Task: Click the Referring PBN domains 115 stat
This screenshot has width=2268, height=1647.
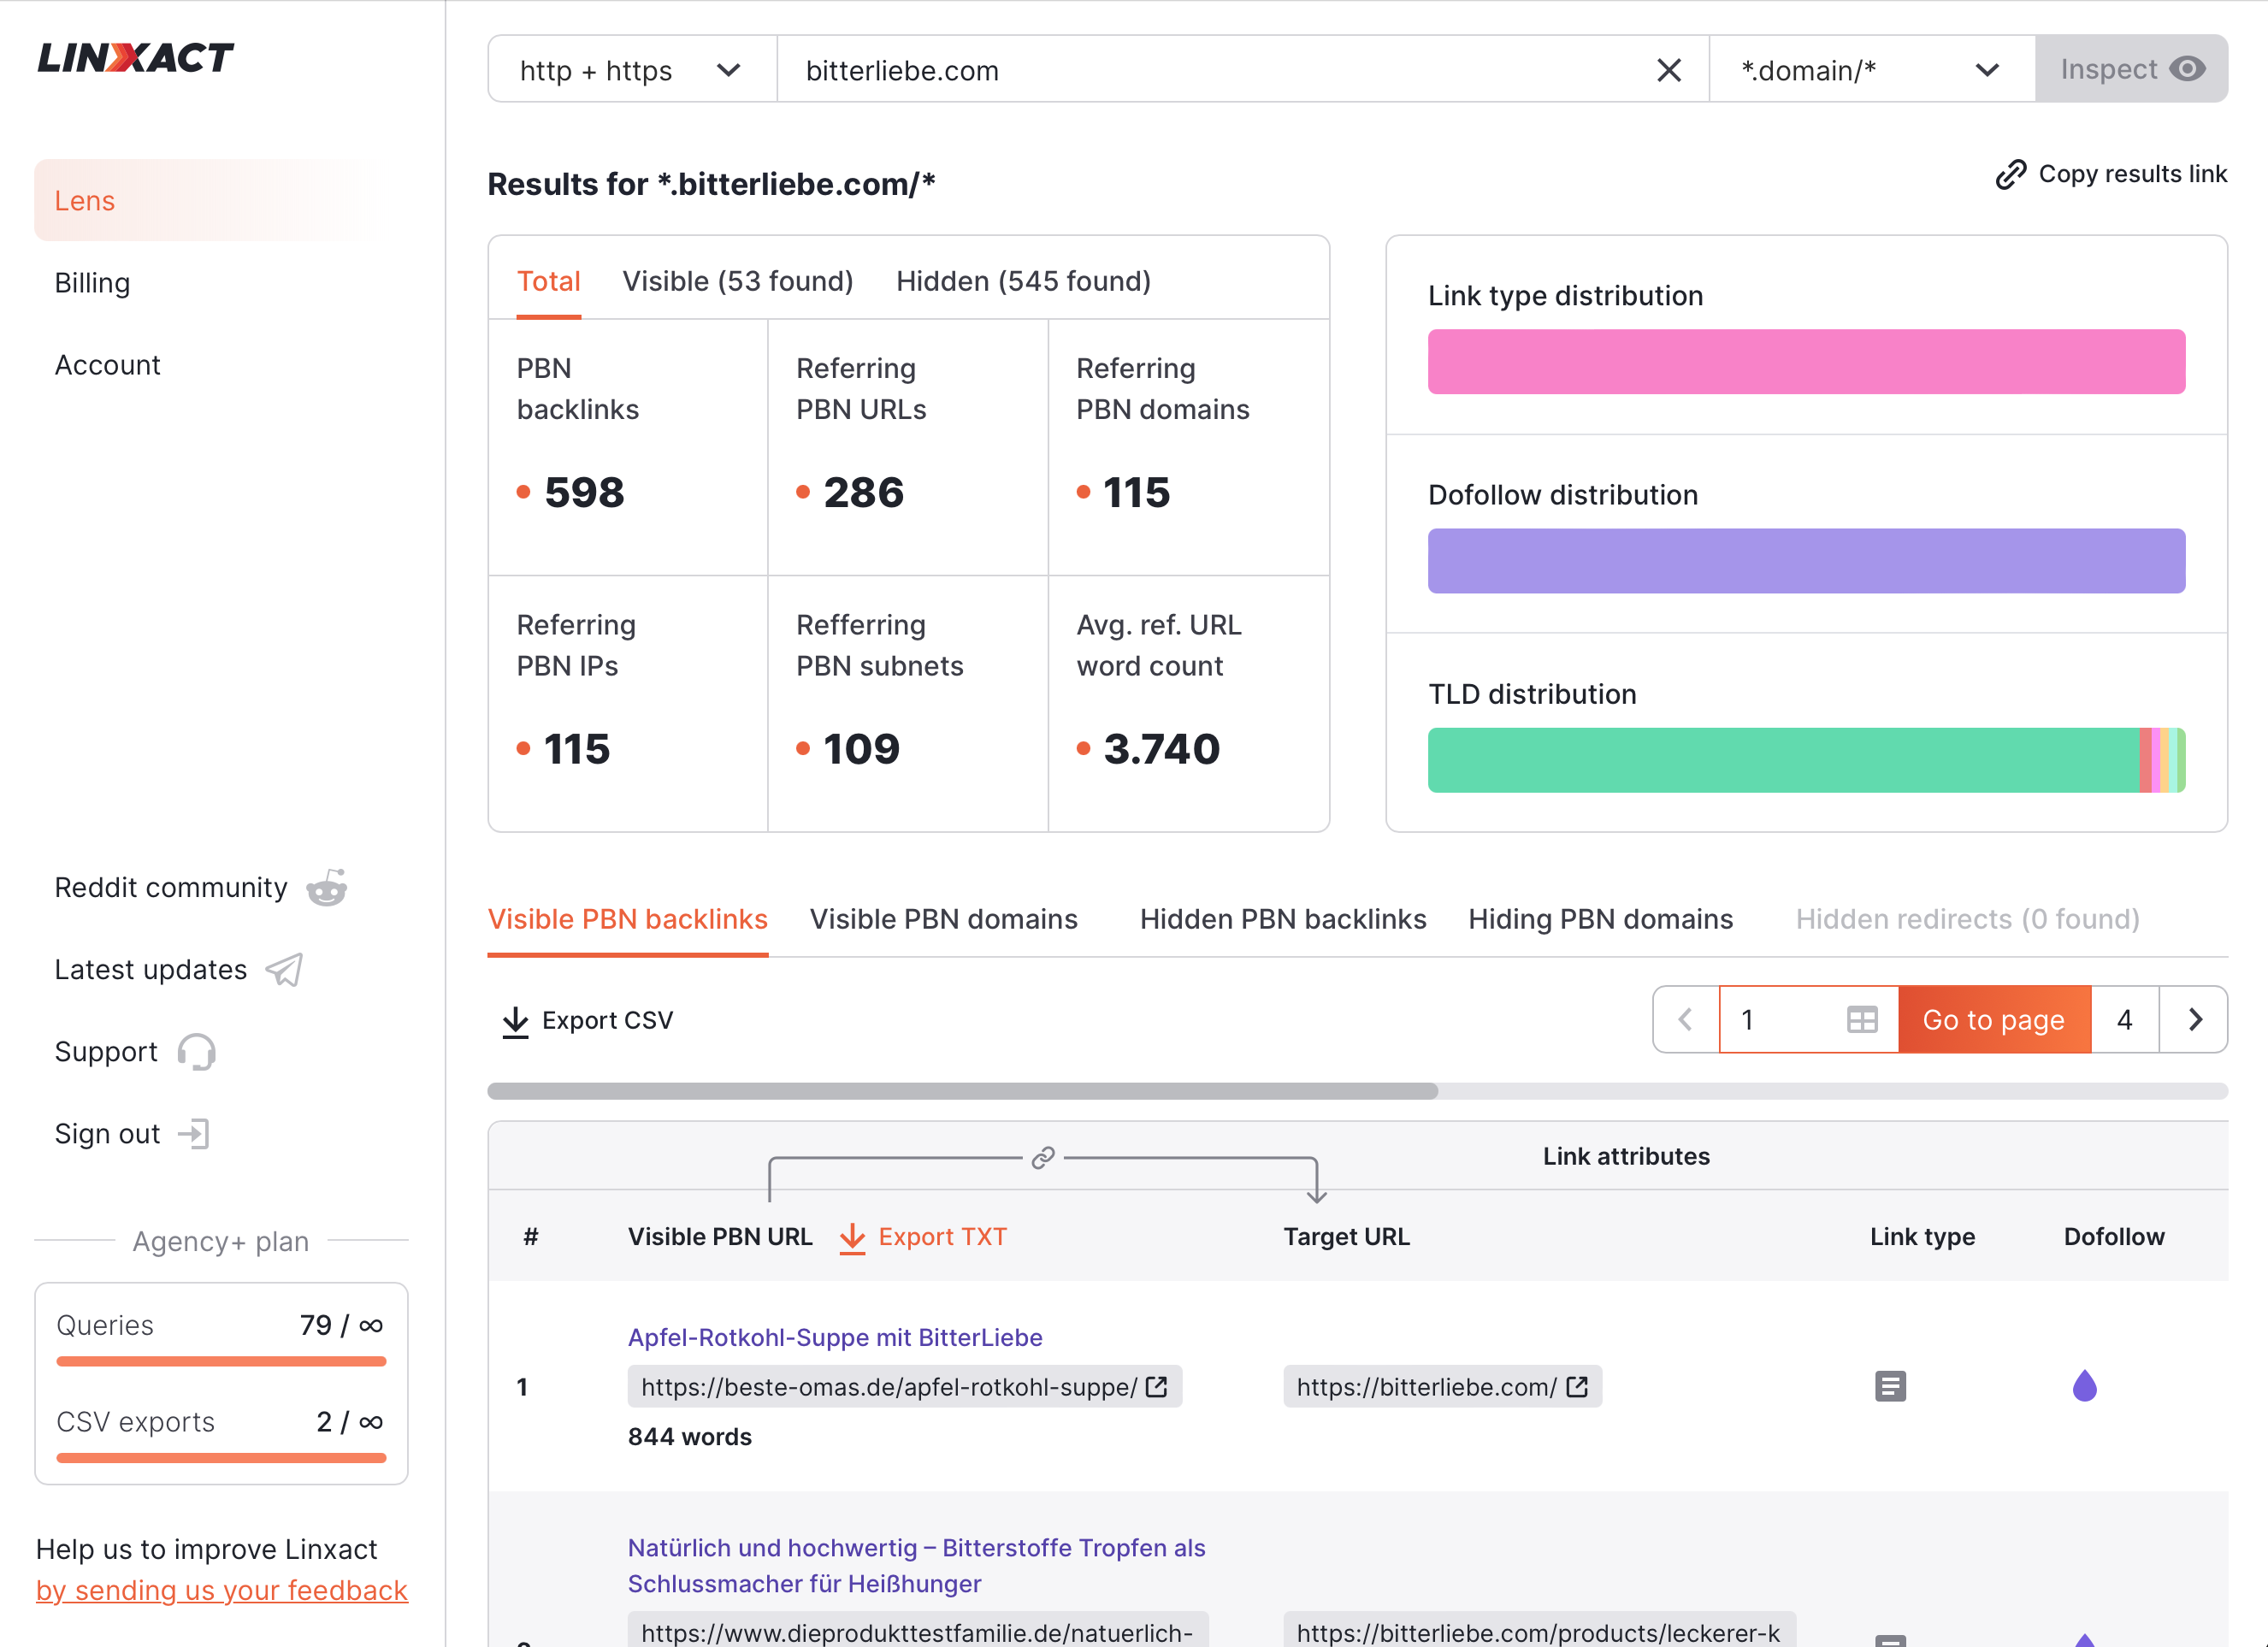Action: point(1188,447)
